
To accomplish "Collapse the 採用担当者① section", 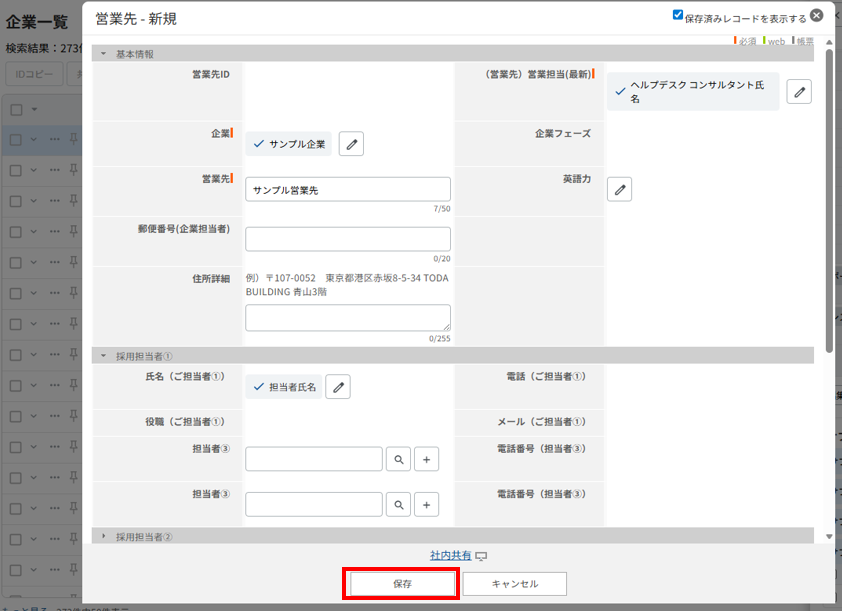I will pos(103,356).
